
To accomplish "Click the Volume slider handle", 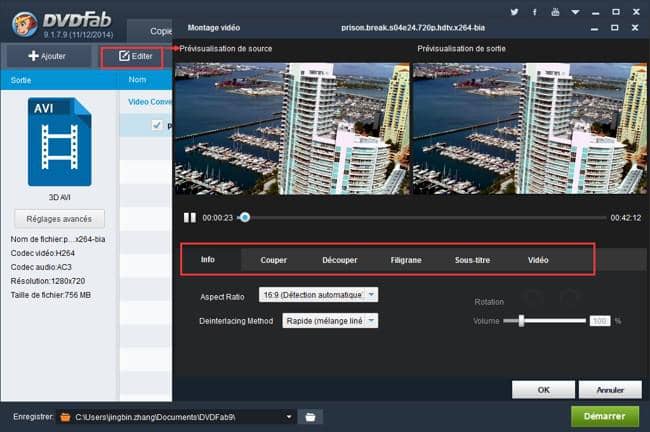I will click(x=521, y=320).
